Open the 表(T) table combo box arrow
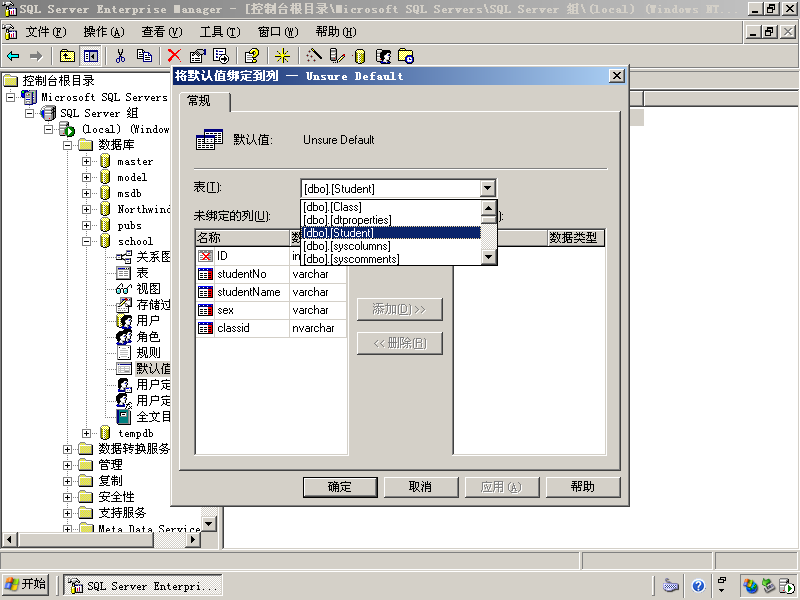 [488, 189]
